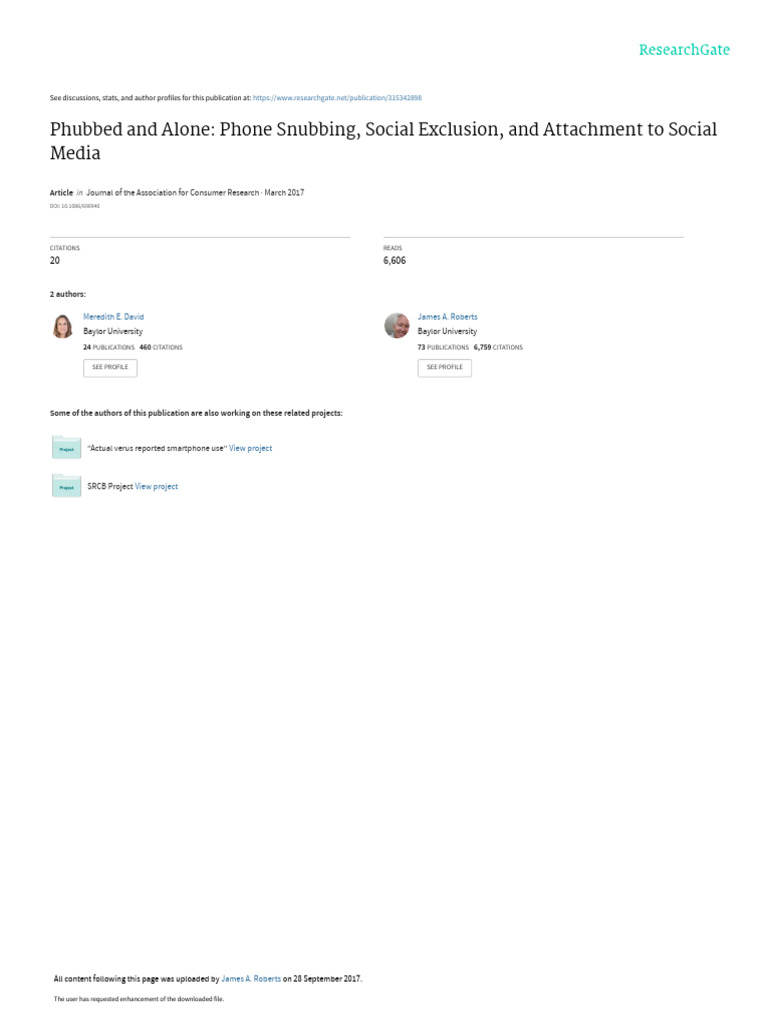The image size is (768, 1024).
Task: Open the ResearchGate publication URL link
Action: [337, 98]
